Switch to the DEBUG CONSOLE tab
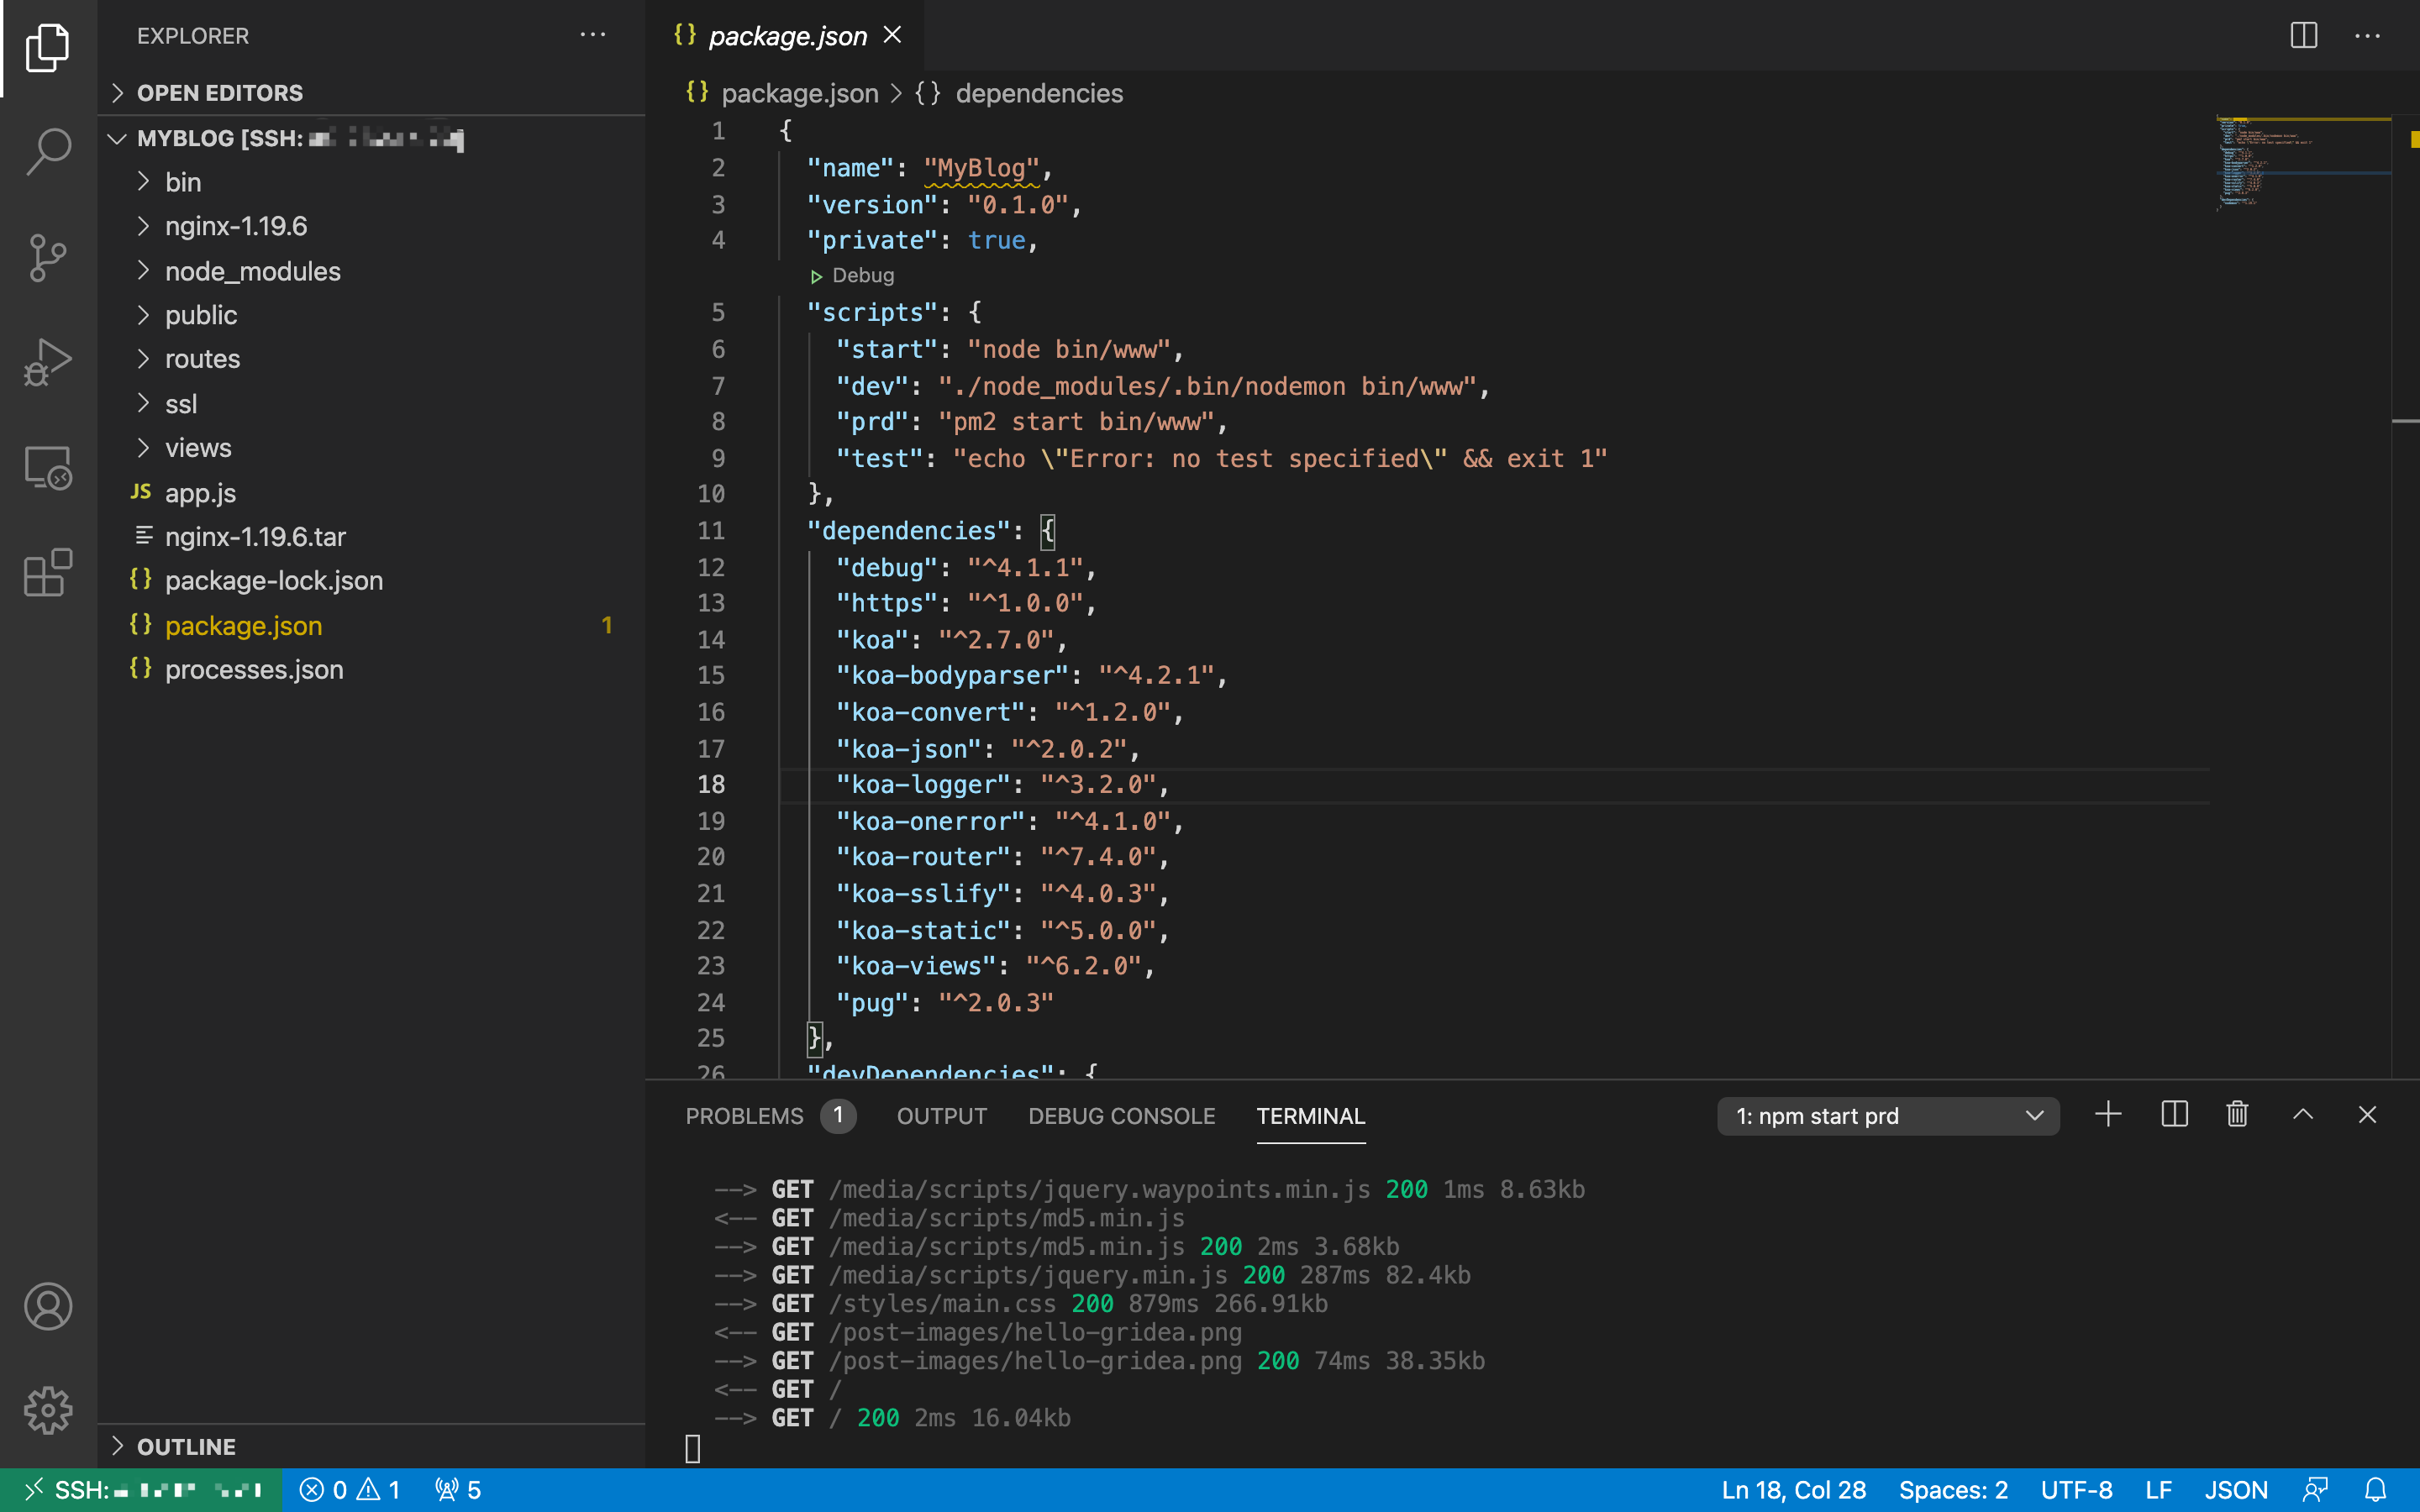 coord(1121,1116)
